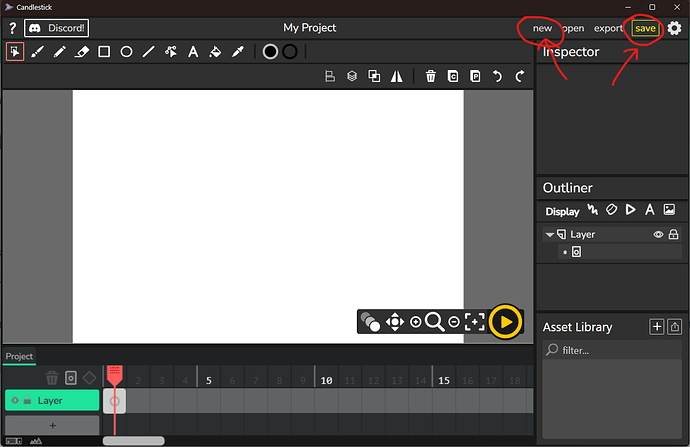
Task: Select the Brush tool
Action: point(37,52)
